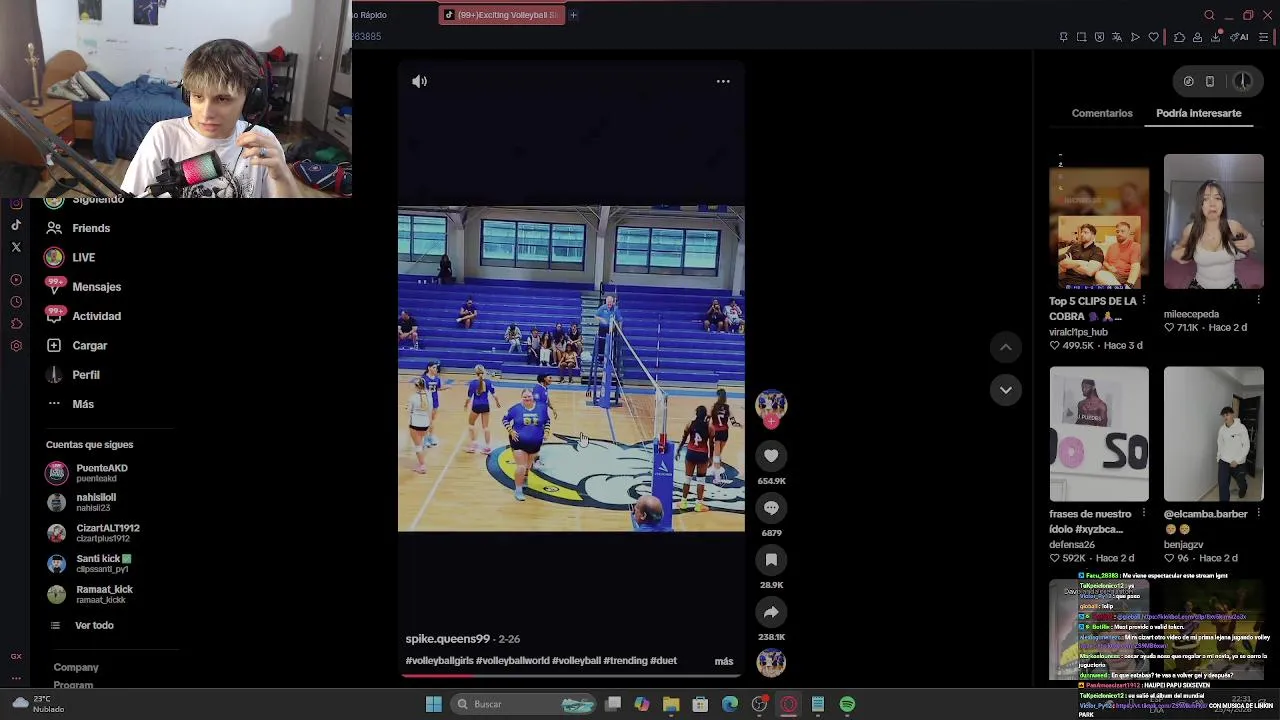Screen dimensions: 1280x720
Task: Open the video's three-dots options menu
Action: coord(723,81)
